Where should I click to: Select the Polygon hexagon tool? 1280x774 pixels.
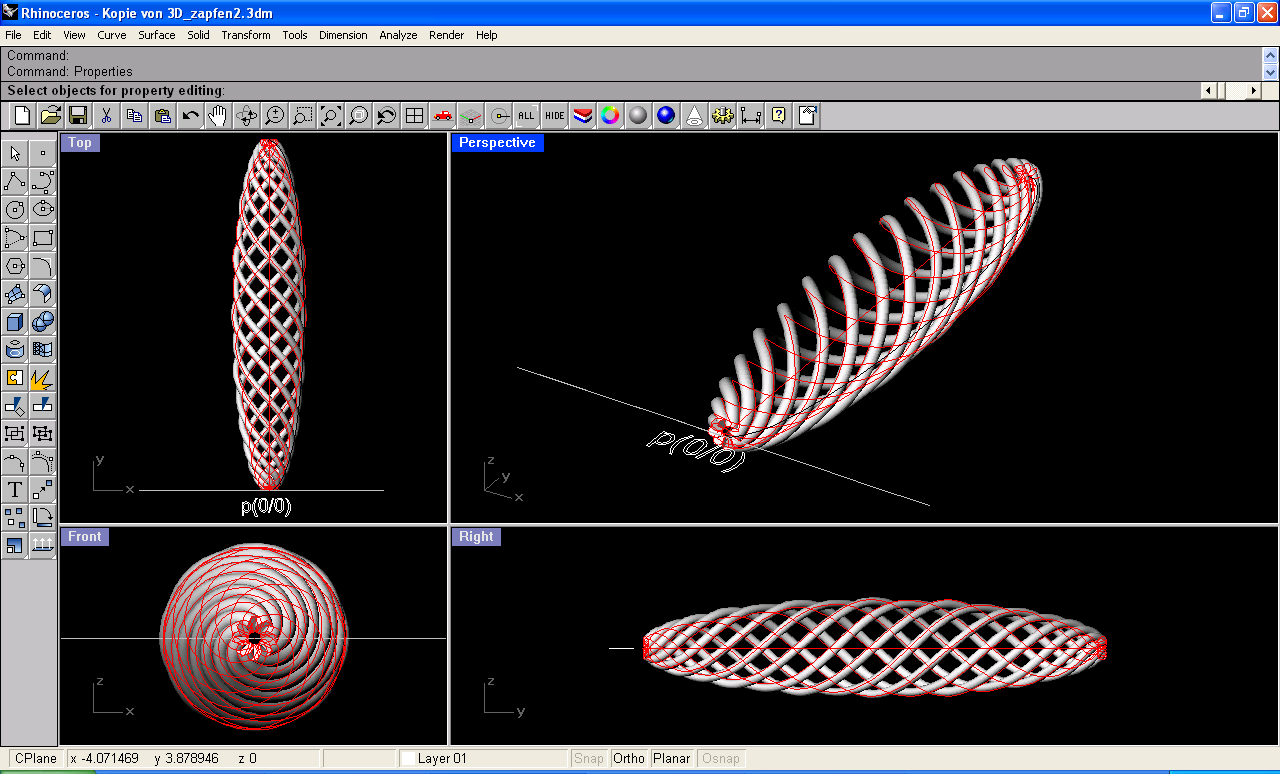click(15, 265)
